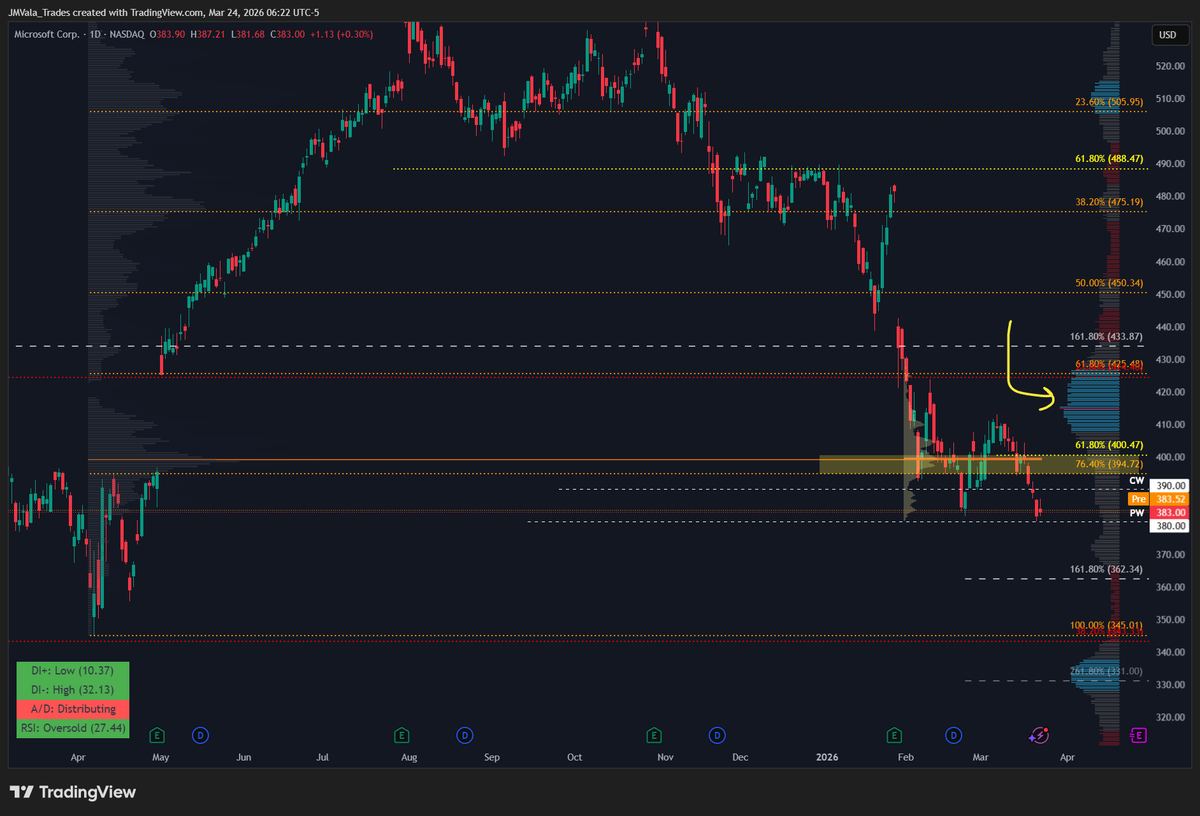Click the dividend D marker between May and Jun
Image resolution: width=1200 pixels, height=816 pixels.
[200, 736]
